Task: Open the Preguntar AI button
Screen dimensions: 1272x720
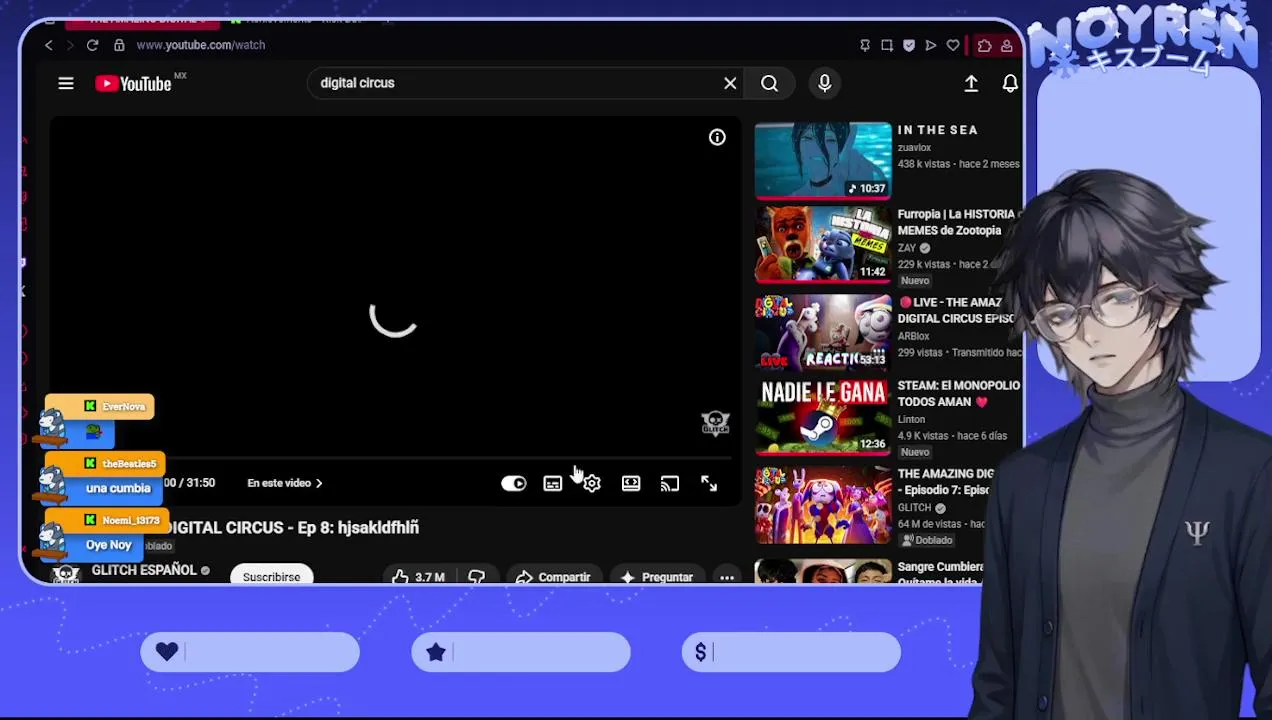Action: (x=657, y=577)
